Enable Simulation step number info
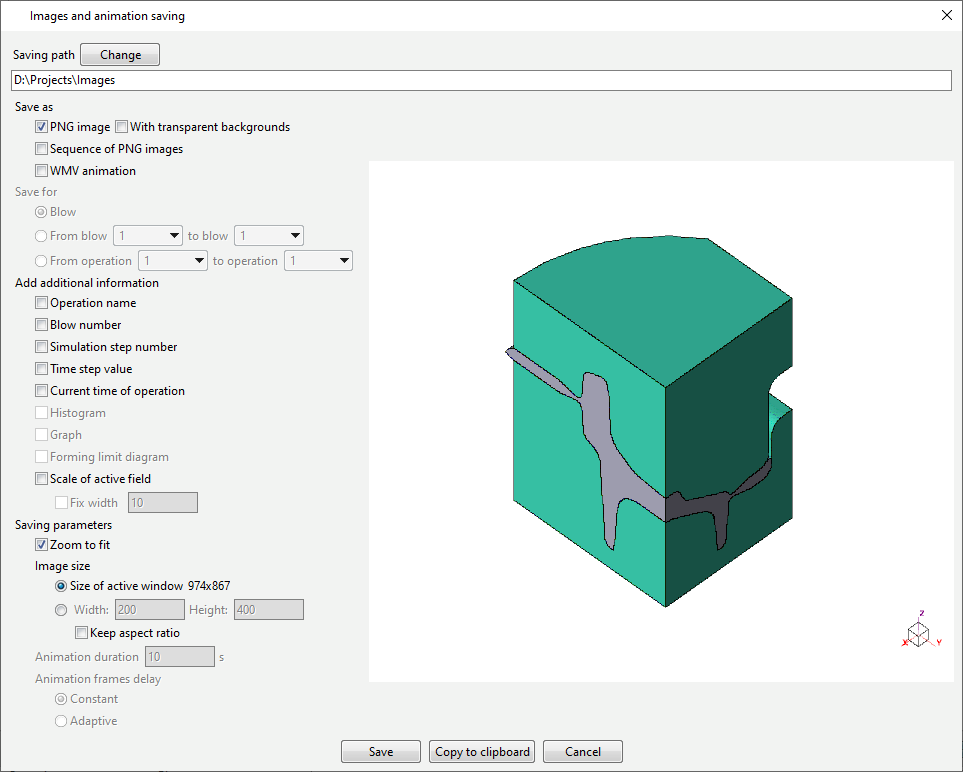Screen dimensions: 963x772 click(41, 347)
